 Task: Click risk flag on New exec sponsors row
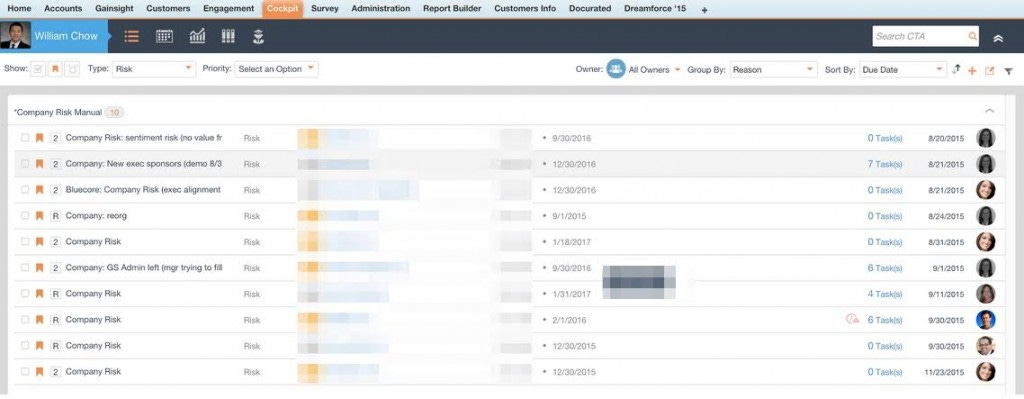[39, 164]
